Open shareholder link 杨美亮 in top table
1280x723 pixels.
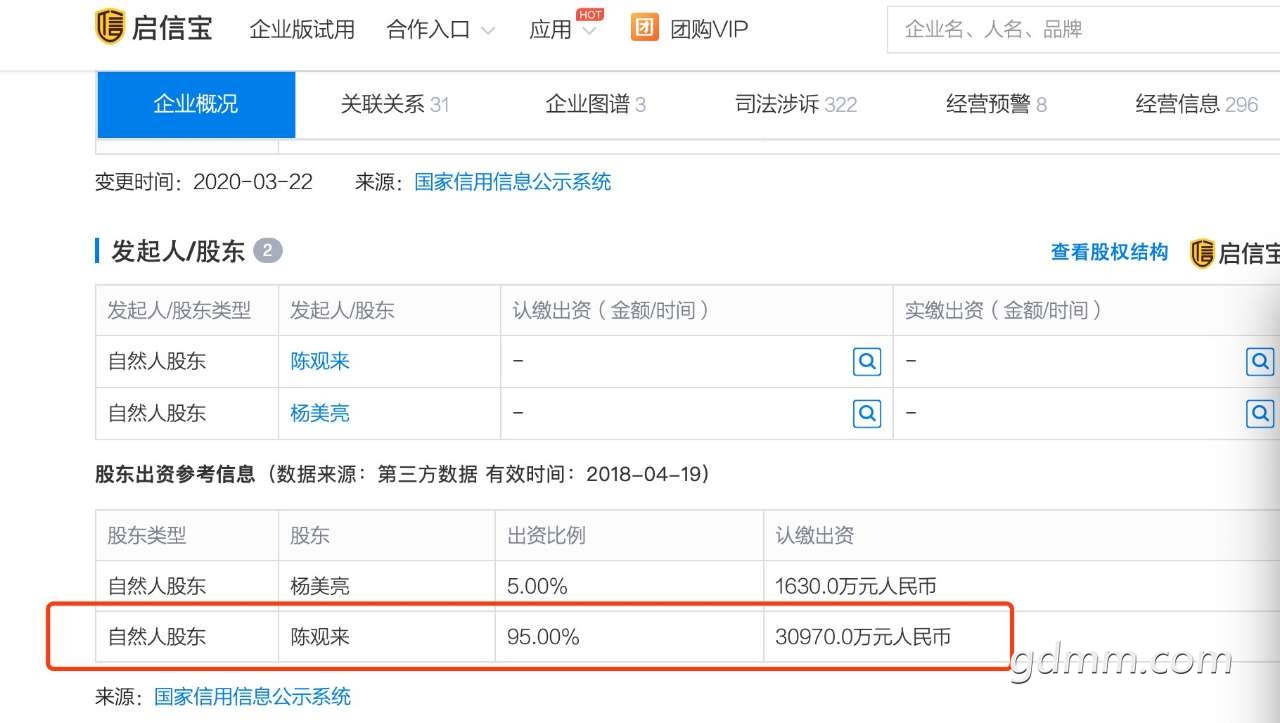click(x=320, y=412)
